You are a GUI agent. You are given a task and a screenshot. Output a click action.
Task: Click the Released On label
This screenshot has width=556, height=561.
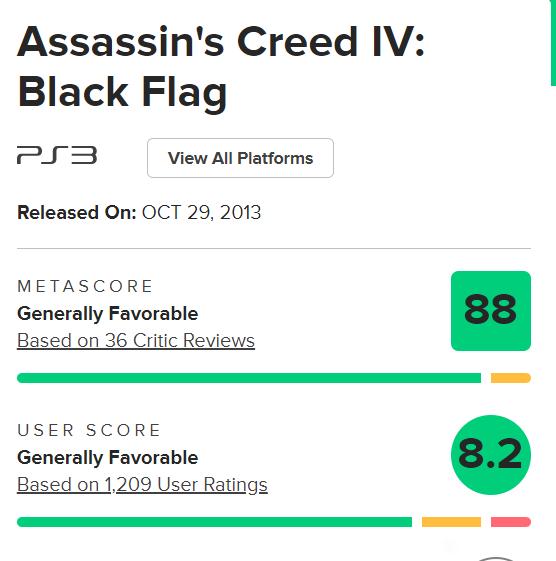pyautogui.click(x=77, y=213)
